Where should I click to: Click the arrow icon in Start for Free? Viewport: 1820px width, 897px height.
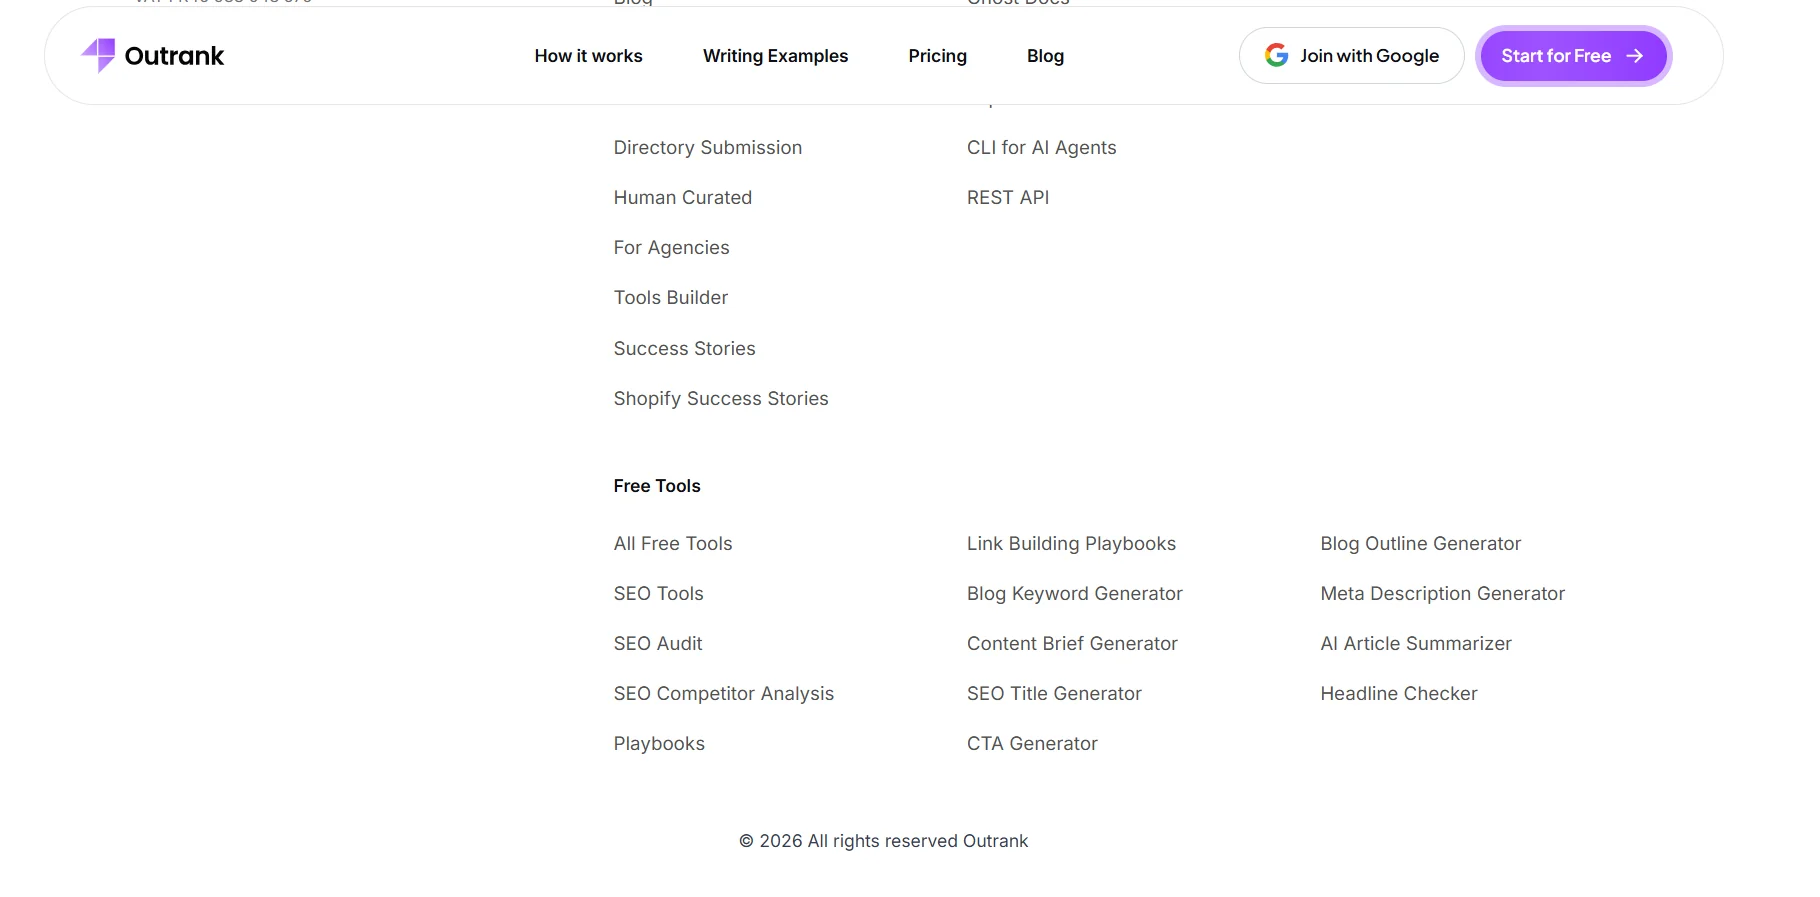(x=1634, y=56)
